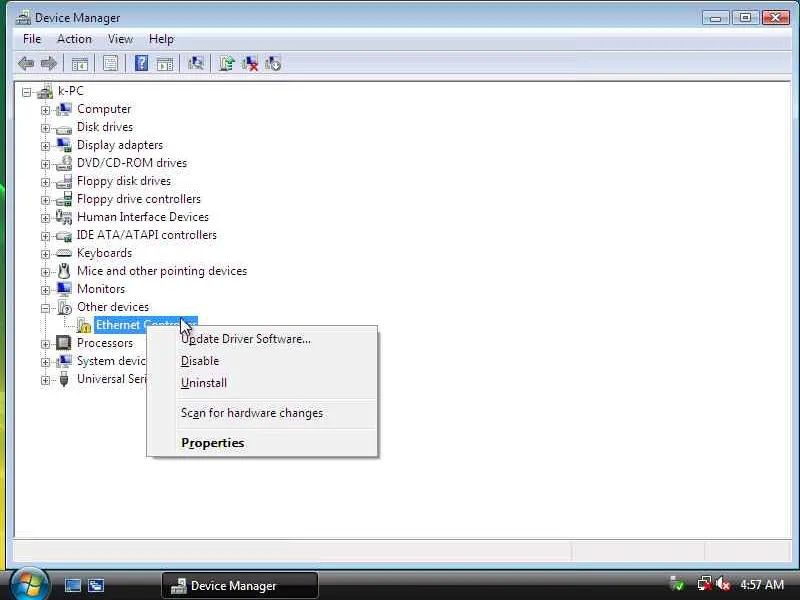Click Switch between windows quick launch icon
Viewport: 800px width, 600px height.
pyautogui.click(x=96, y=585)
